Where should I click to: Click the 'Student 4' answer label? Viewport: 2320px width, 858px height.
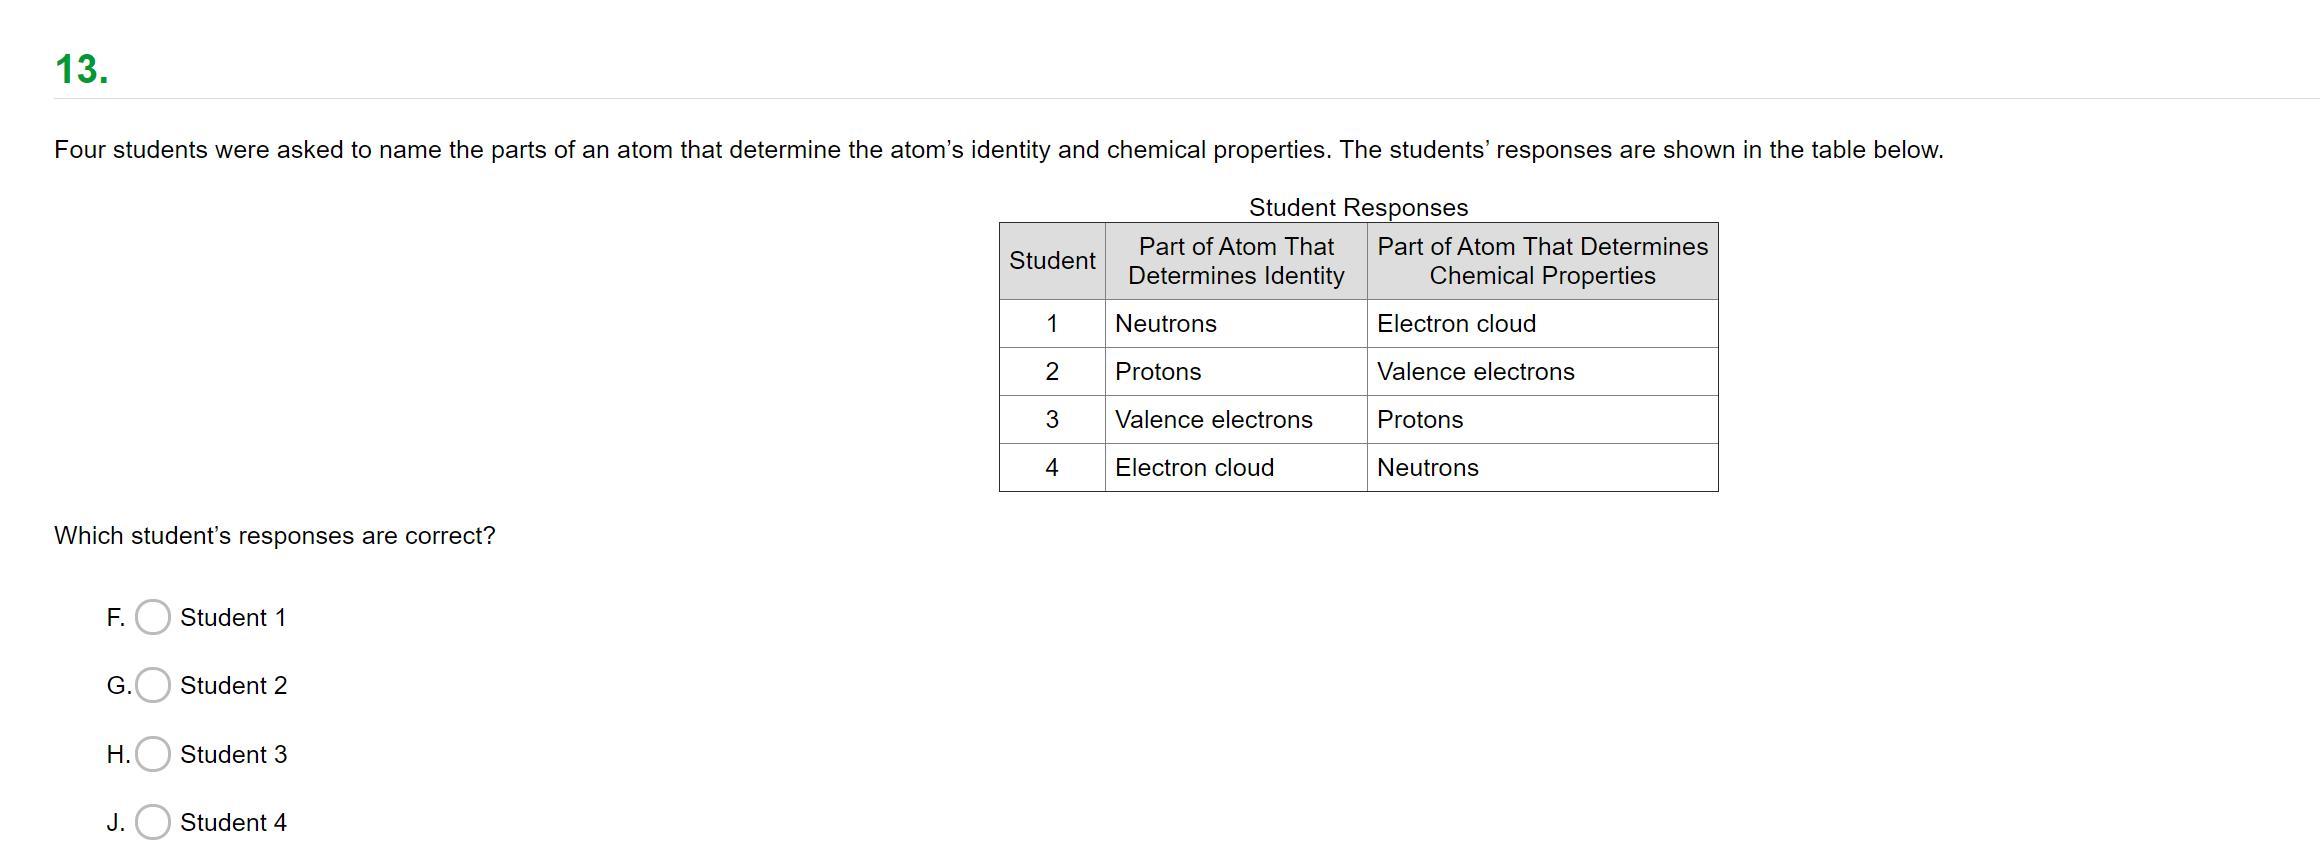click(x=233, y=823)
